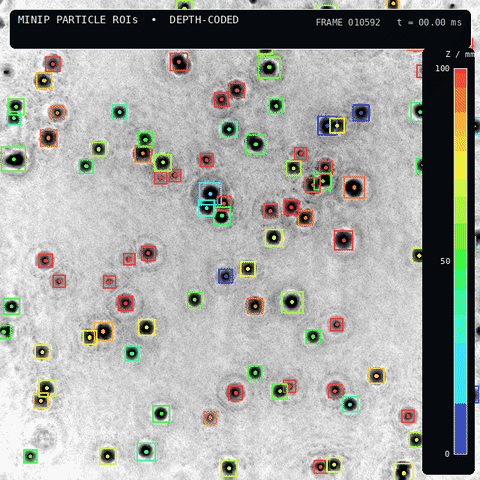Click the 50 tick on depth scale
Image resolution: width=480 pixels, height=480 pixels.
tap(445, 261)
